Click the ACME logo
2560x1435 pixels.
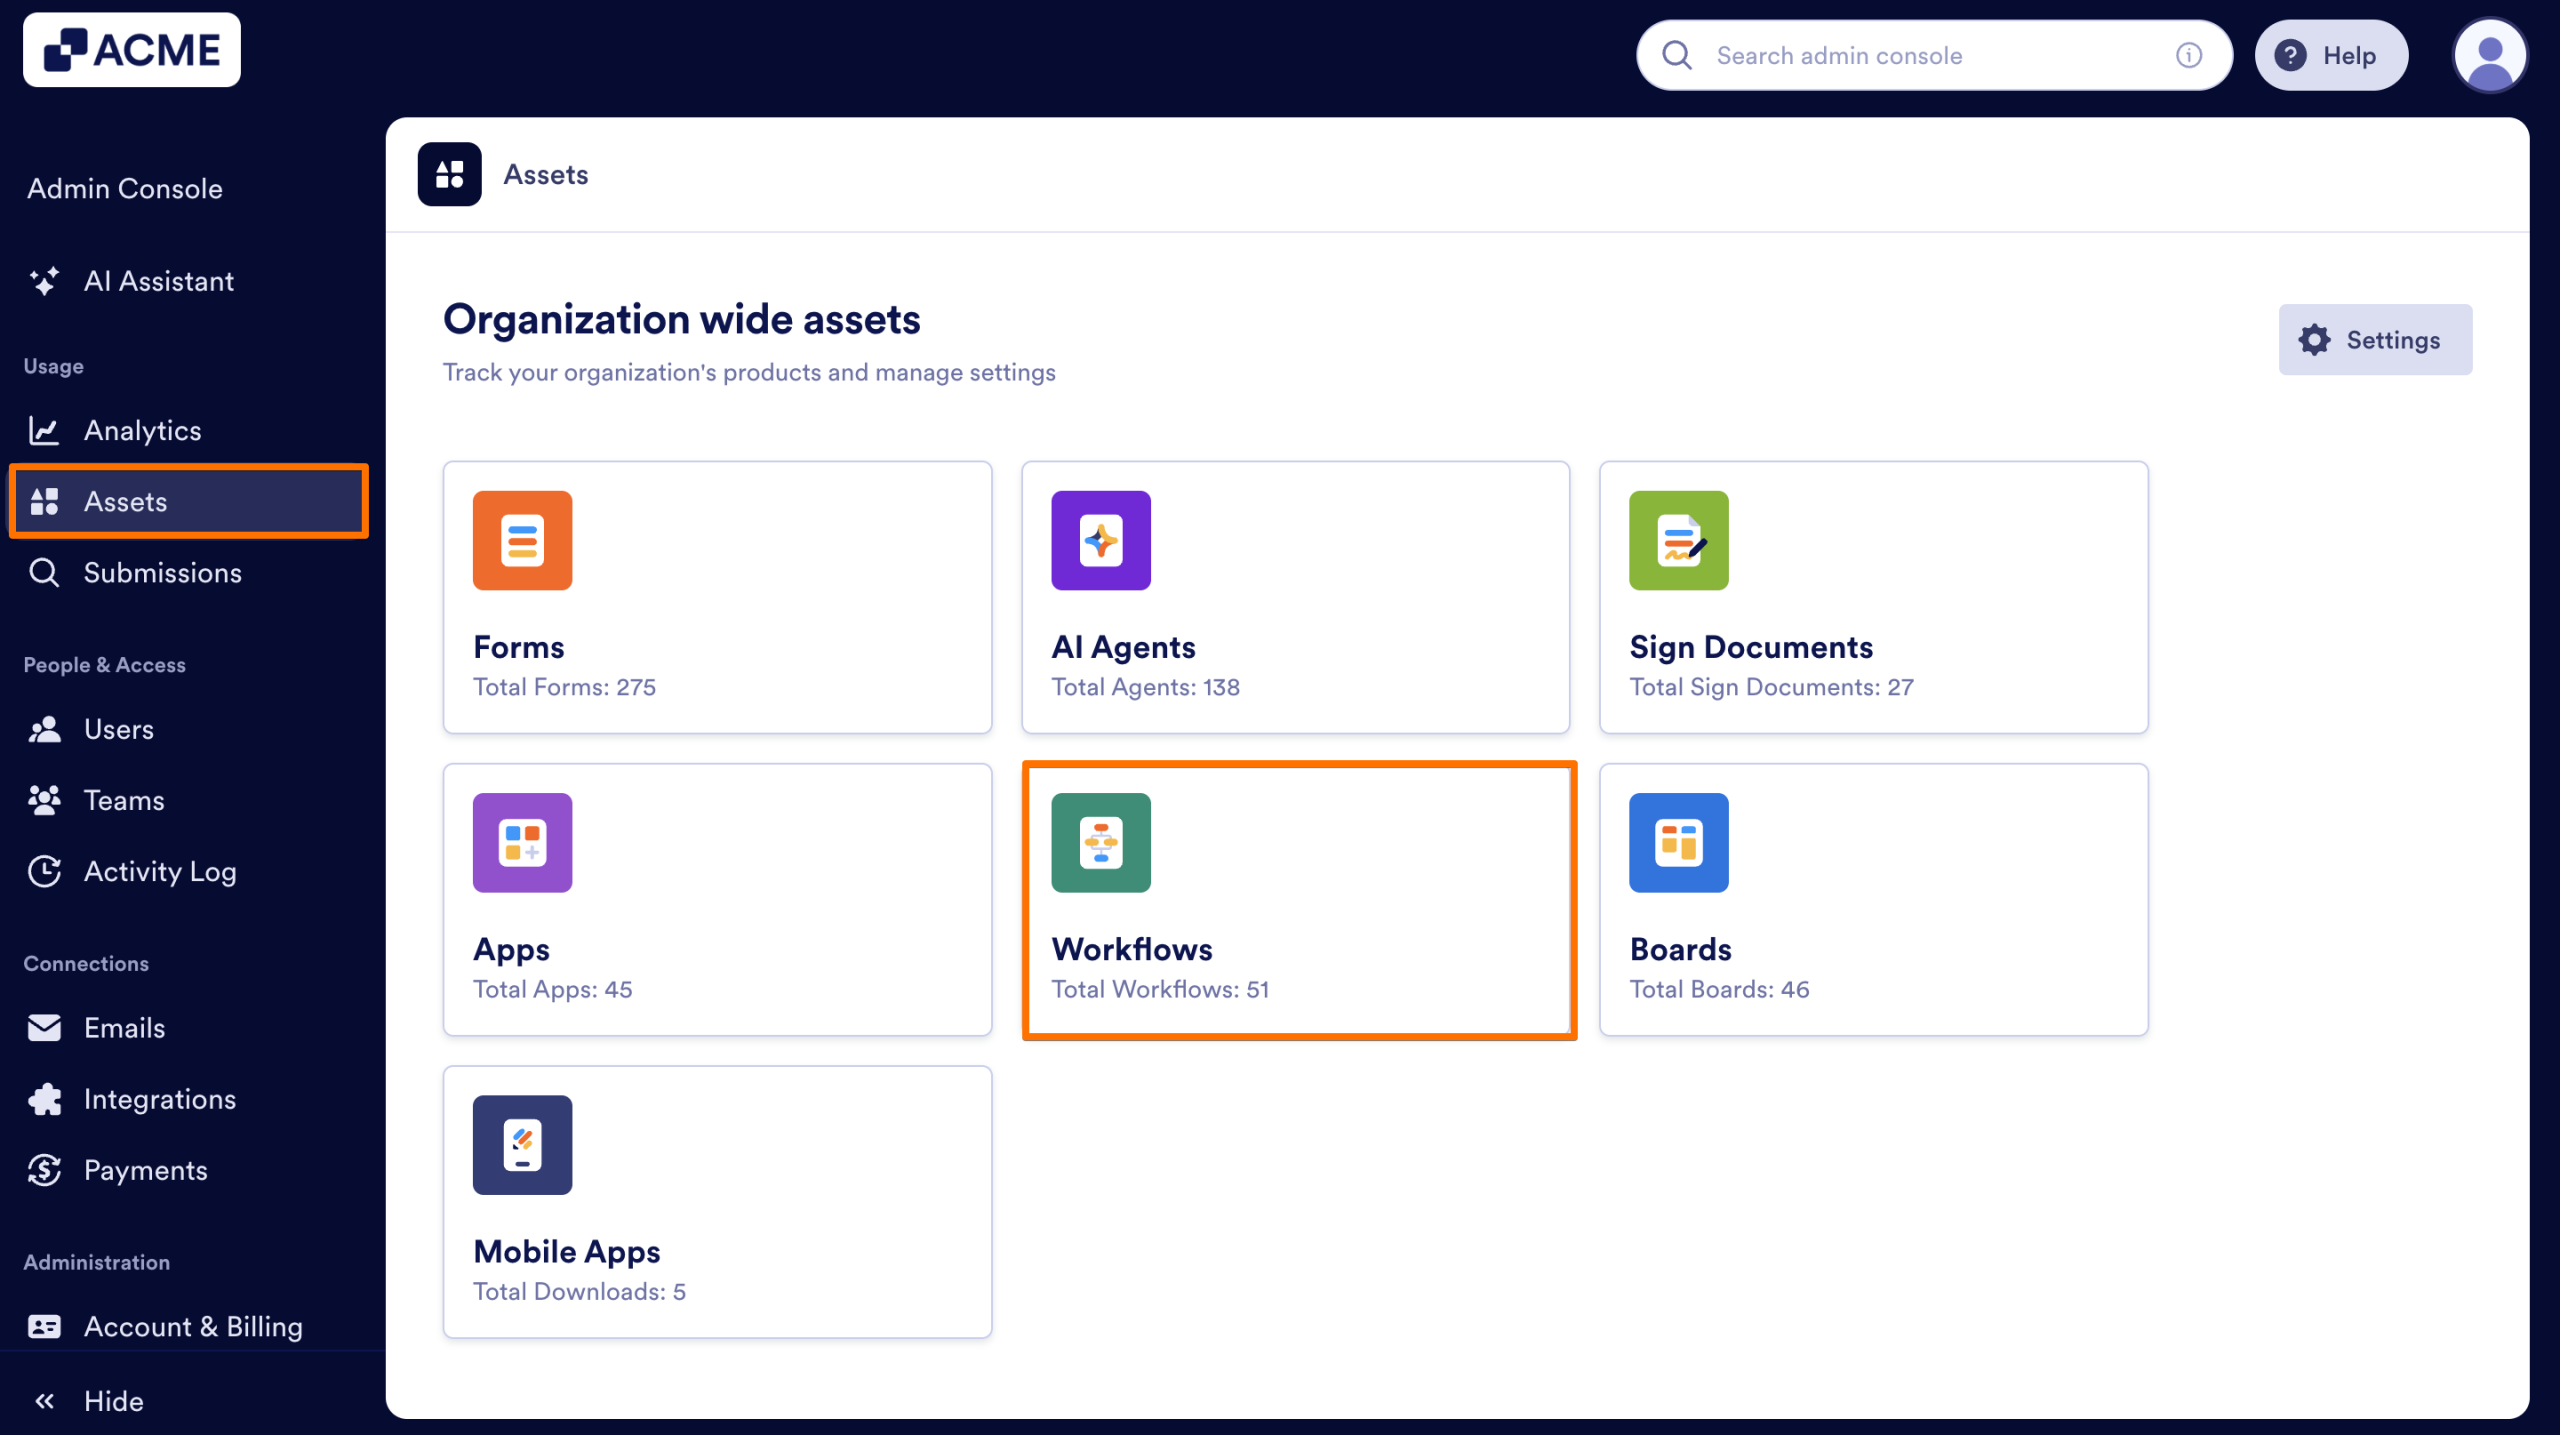(131, 49)
